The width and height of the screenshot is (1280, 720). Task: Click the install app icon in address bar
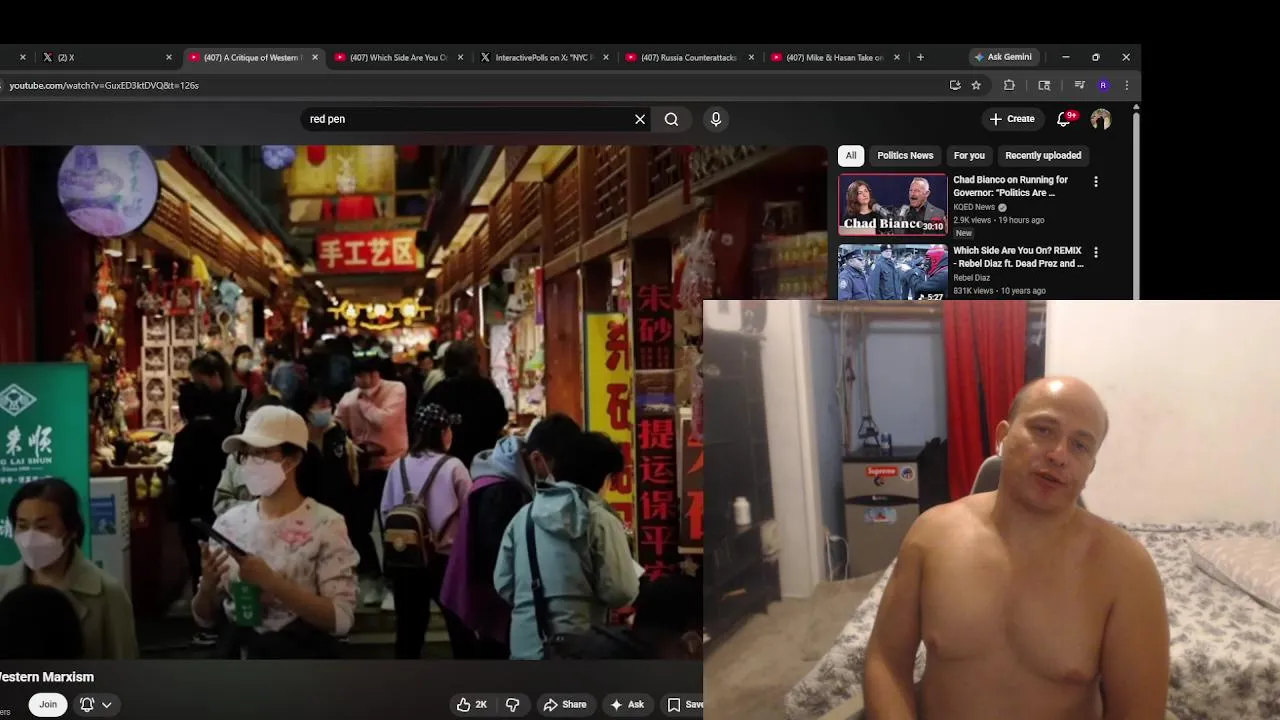(x=955, y=85)
